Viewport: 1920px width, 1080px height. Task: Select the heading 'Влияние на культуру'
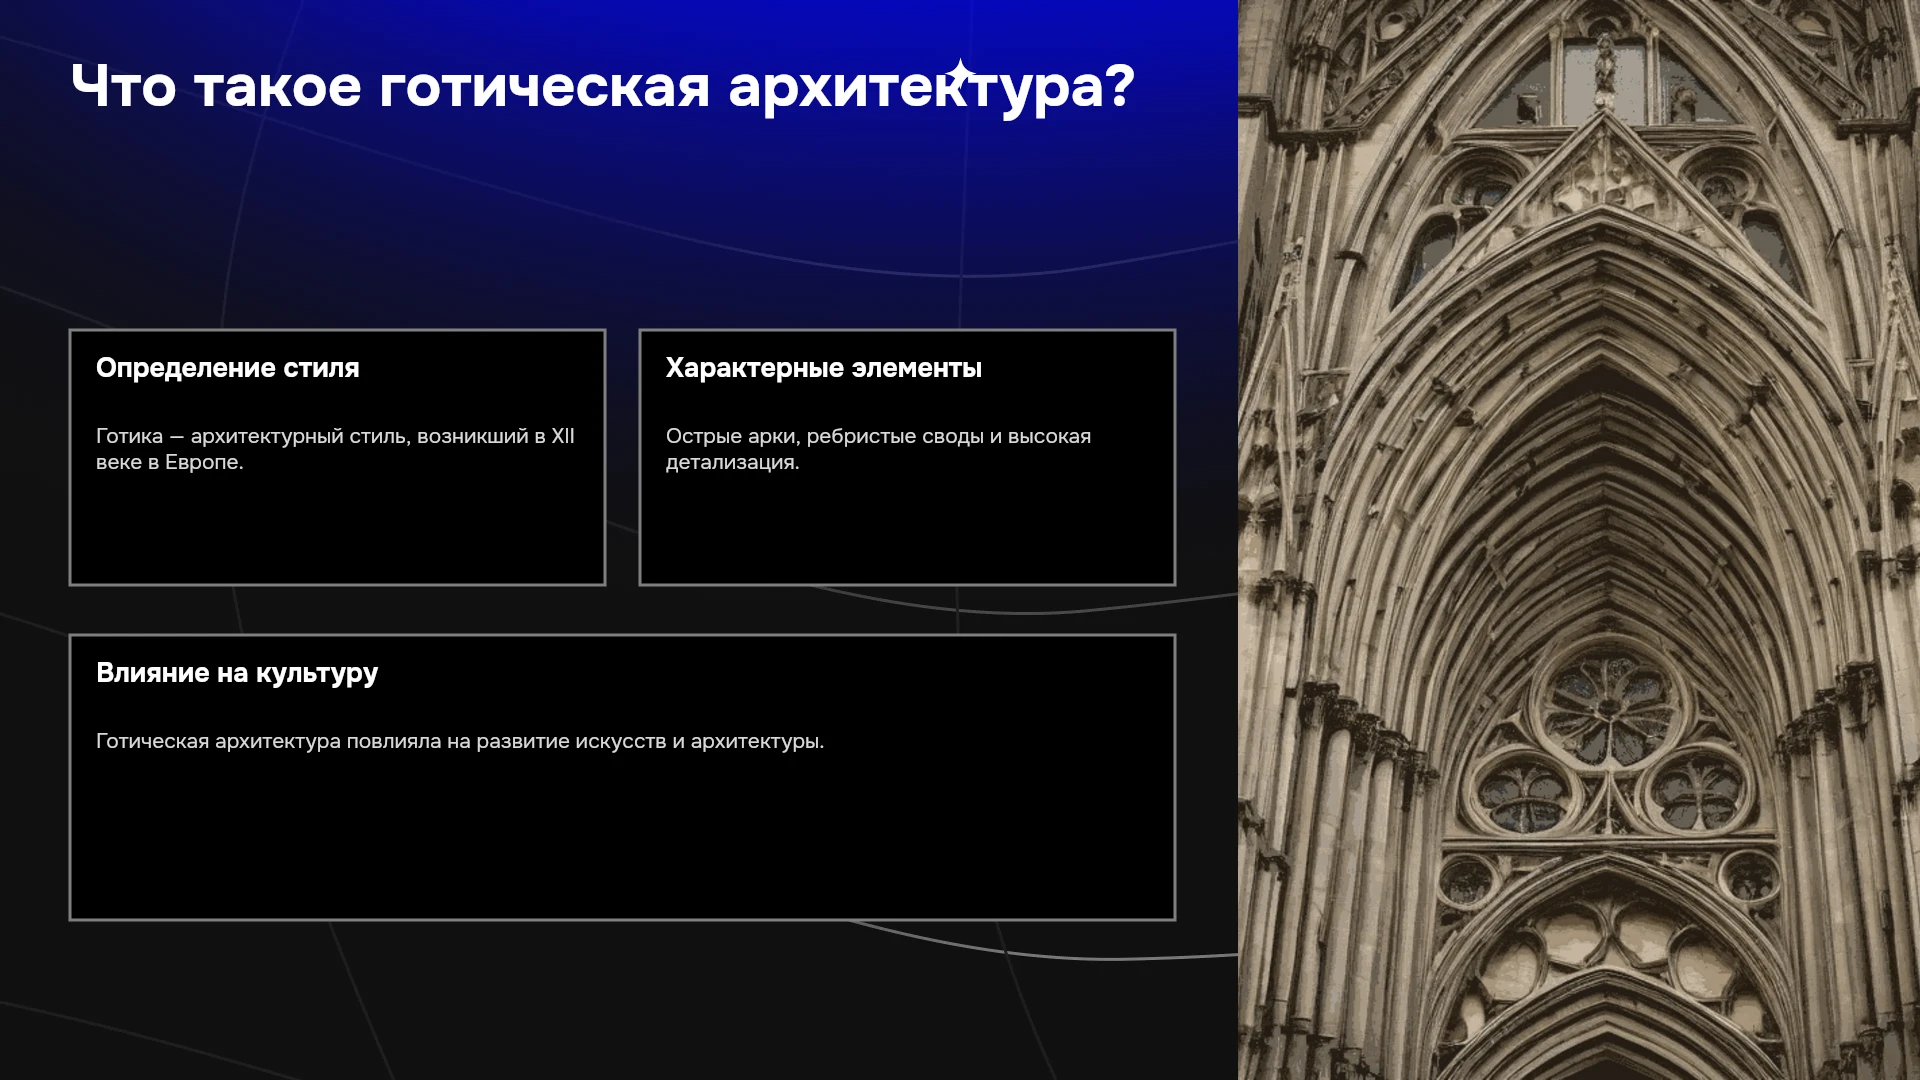[237, 673]
